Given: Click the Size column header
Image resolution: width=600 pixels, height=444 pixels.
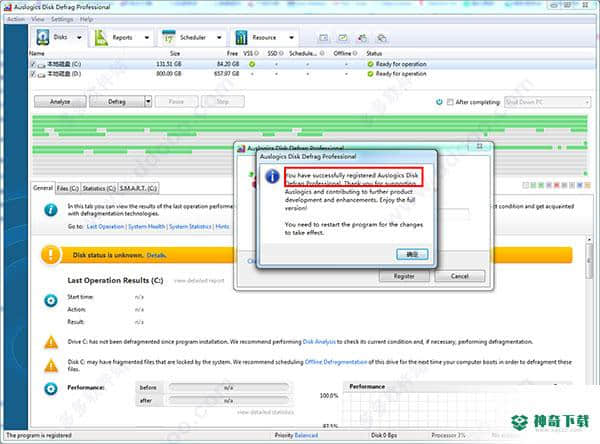Looking at the screenshot, I should [175, 53].
